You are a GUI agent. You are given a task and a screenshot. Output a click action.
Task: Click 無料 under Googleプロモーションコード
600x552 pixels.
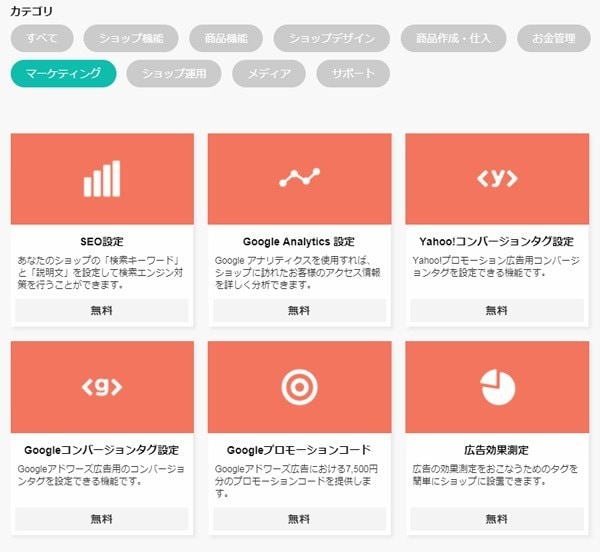[299, 519]
